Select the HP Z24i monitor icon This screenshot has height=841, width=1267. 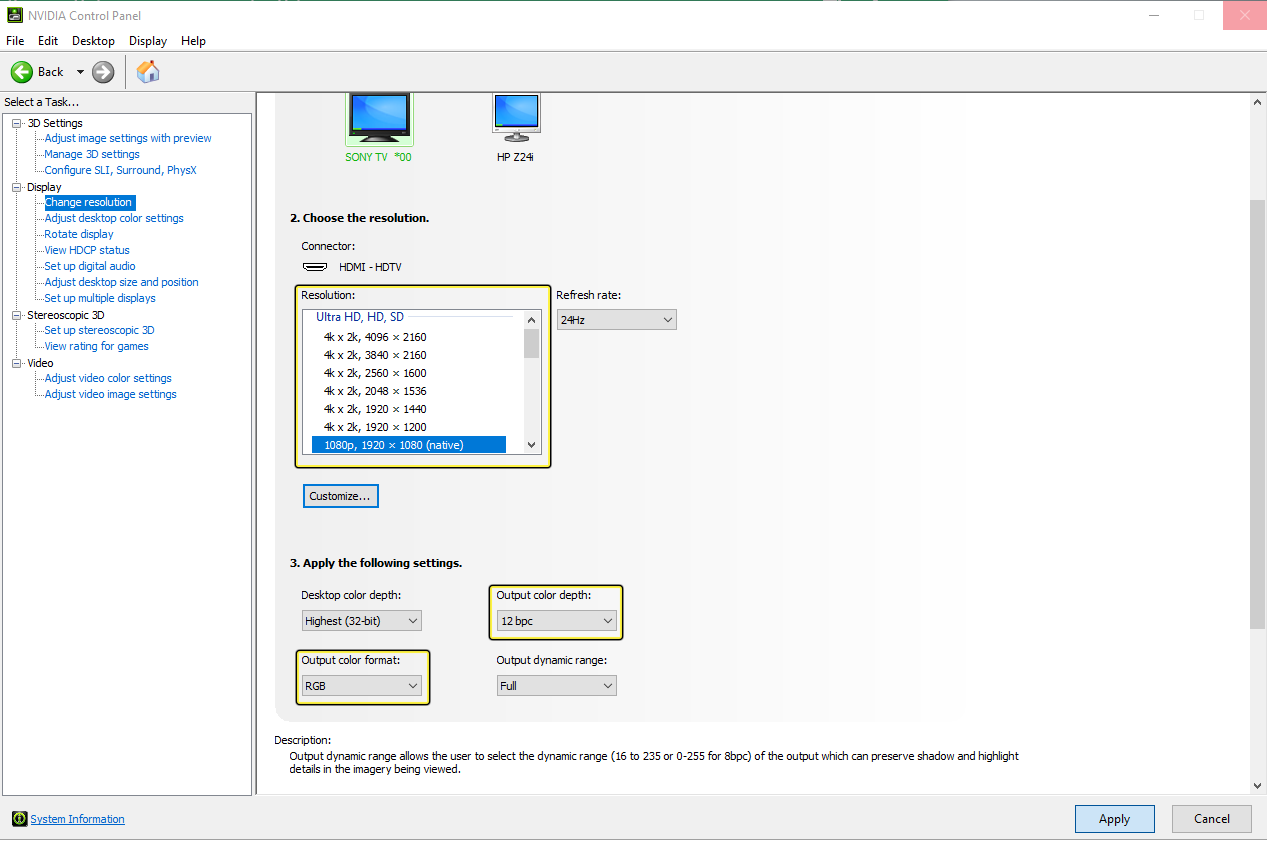coord(516,117)
